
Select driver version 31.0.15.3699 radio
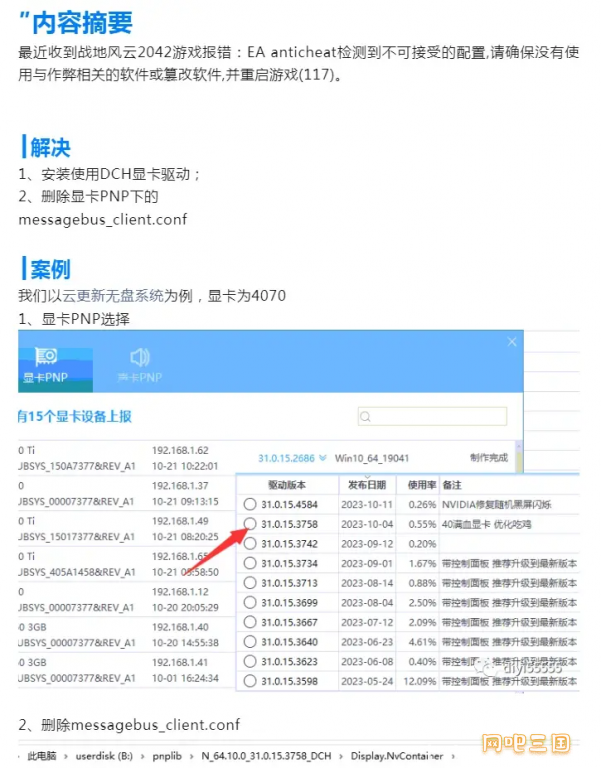coord(250,602)
